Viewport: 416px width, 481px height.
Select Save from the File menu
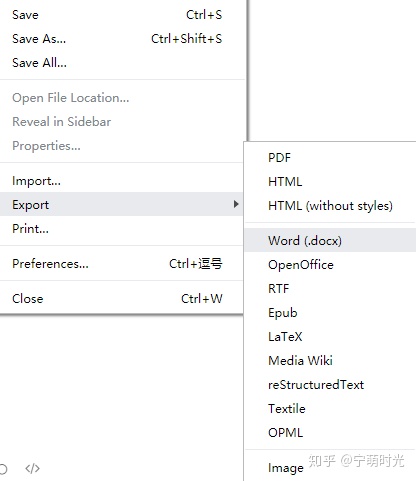(122, 15)
